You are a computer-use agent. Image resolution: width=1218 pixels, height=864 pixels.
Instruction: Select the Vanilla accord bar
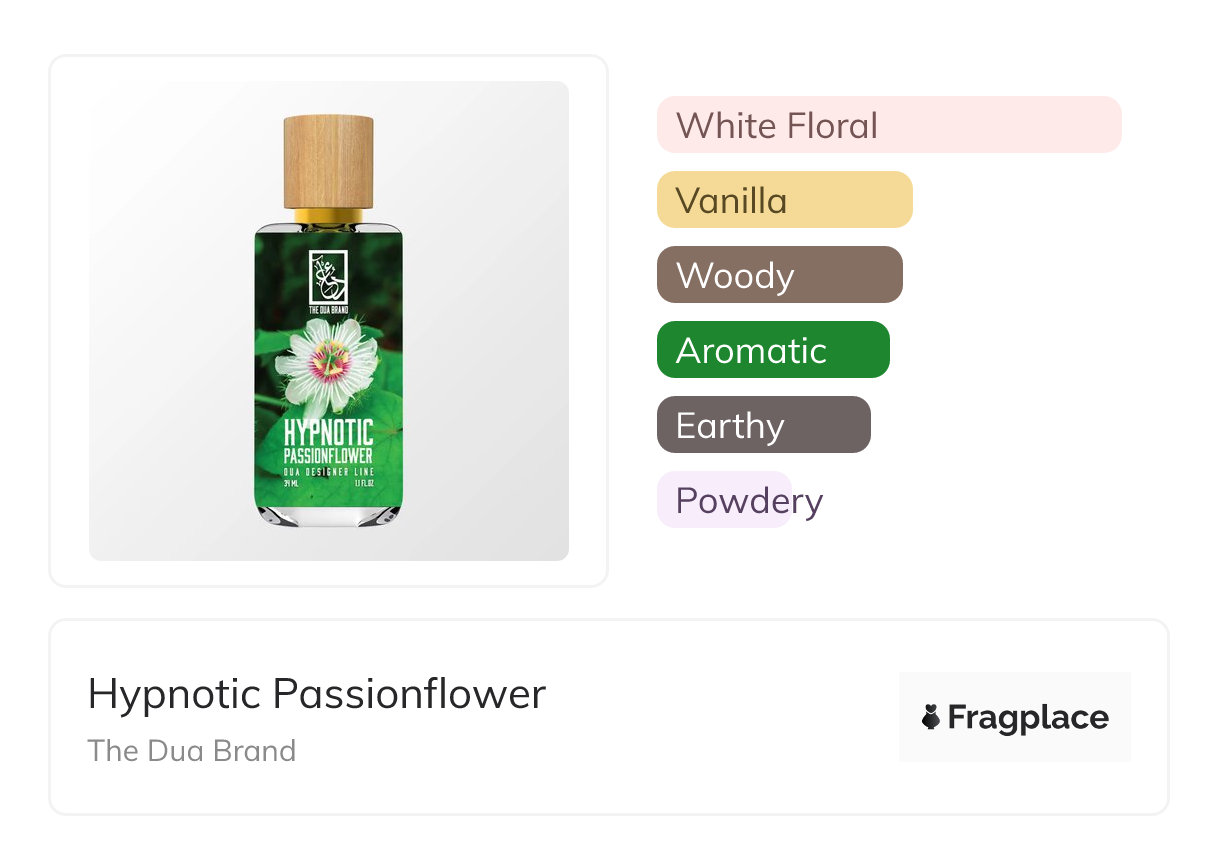point(784,200)
